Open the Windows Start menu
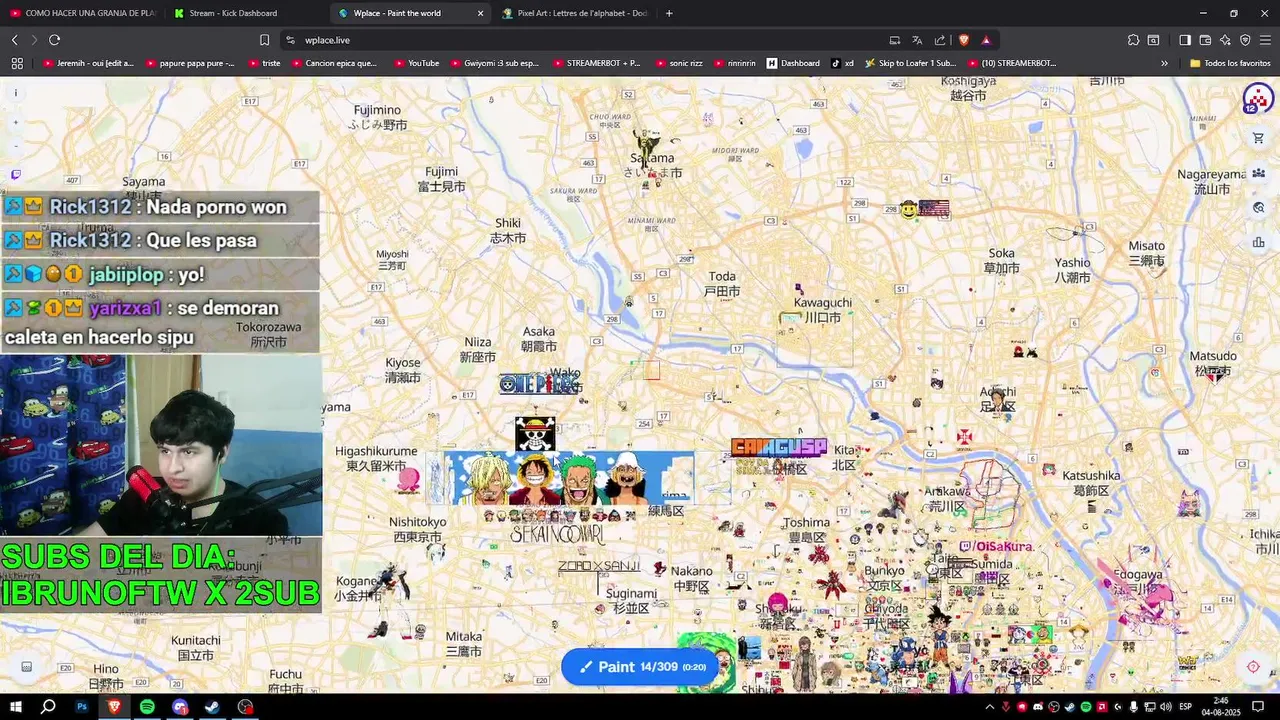 coord(16,707)
